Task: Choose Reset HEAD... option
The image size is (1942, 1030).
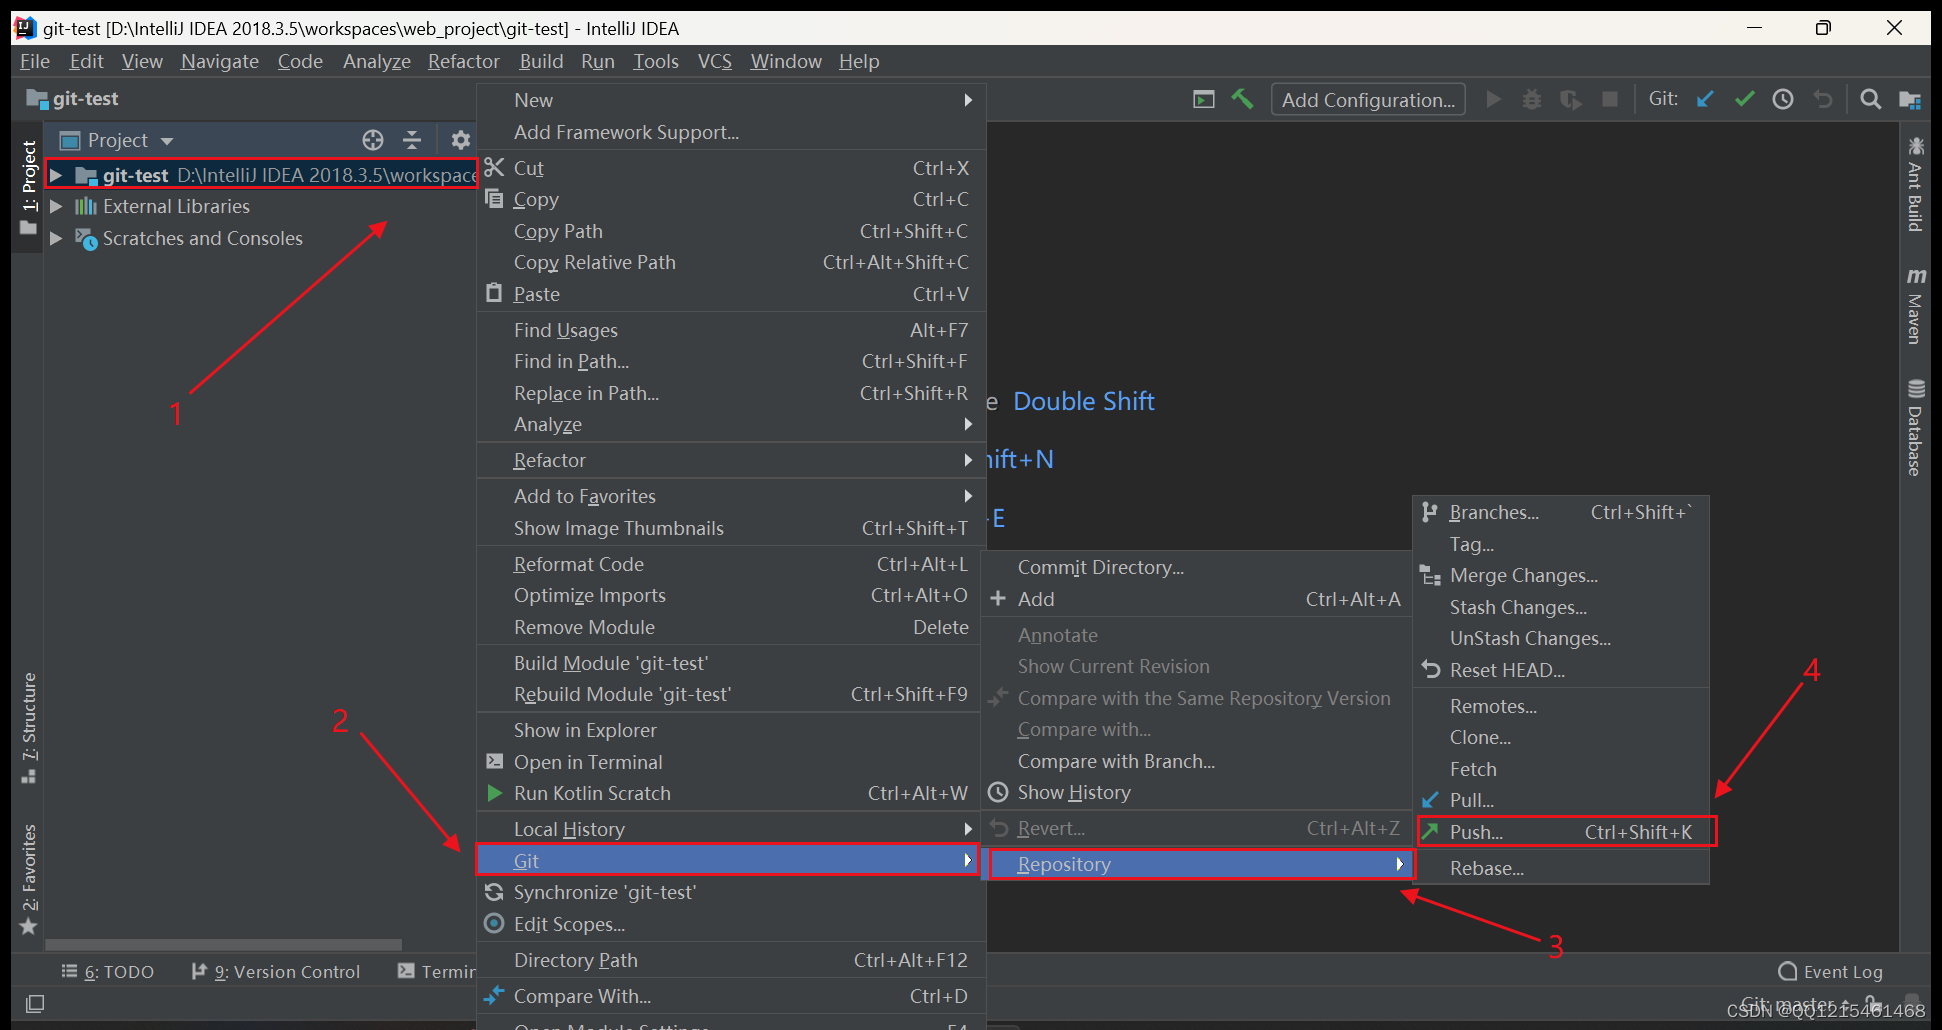Action: coord(1560,670)
